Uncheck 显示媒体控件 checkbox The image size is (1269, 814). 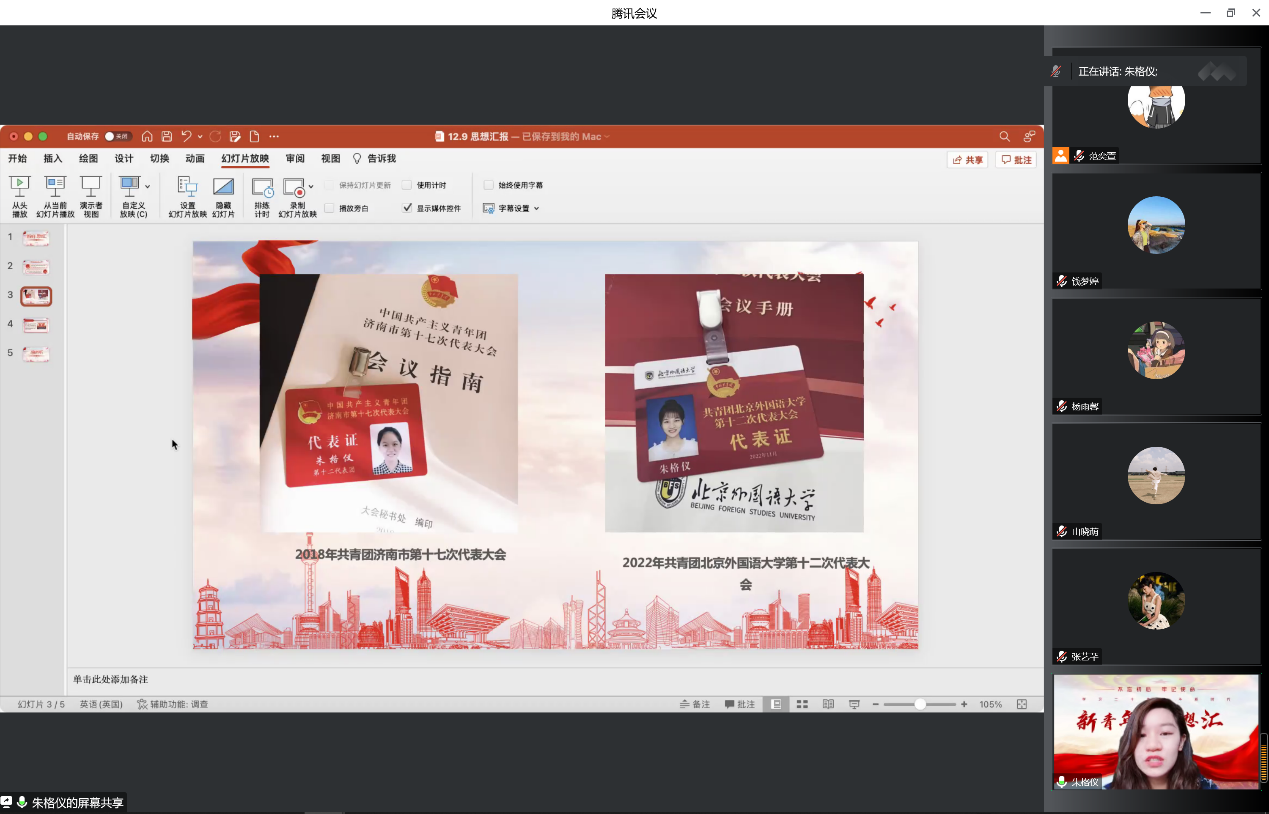pos(407,208)
